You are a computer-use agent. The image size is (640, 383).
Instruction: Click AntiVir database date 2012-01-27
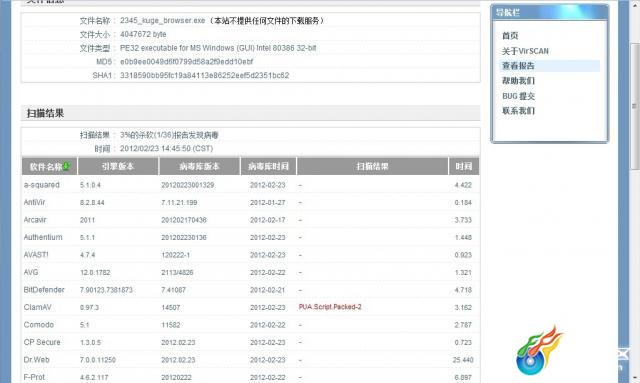tap(268, 203)
